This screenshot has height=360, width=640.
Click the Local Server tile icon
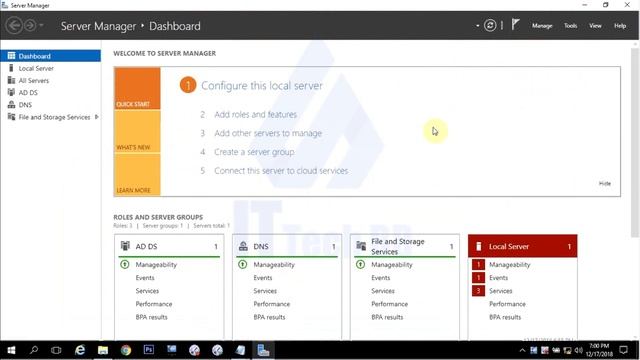(479, 247)
